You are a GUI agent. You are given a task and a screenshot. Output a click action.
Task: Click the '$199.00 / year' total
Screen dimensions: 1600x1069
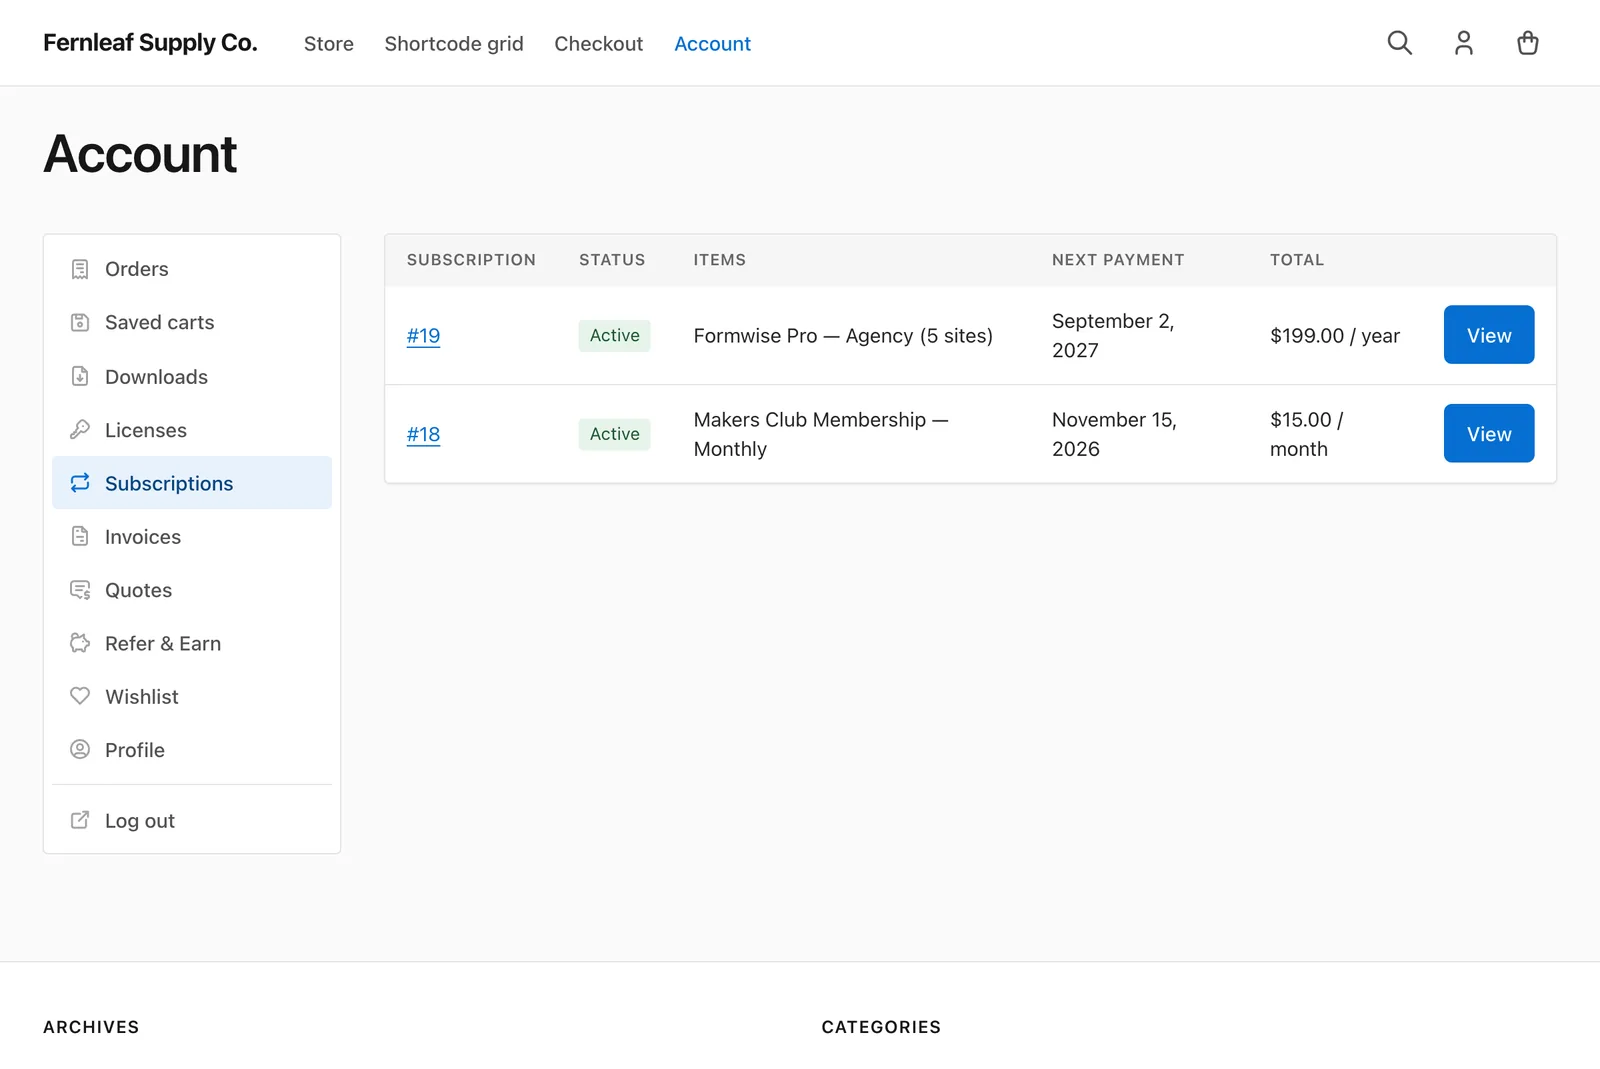tap(1335, 336)
